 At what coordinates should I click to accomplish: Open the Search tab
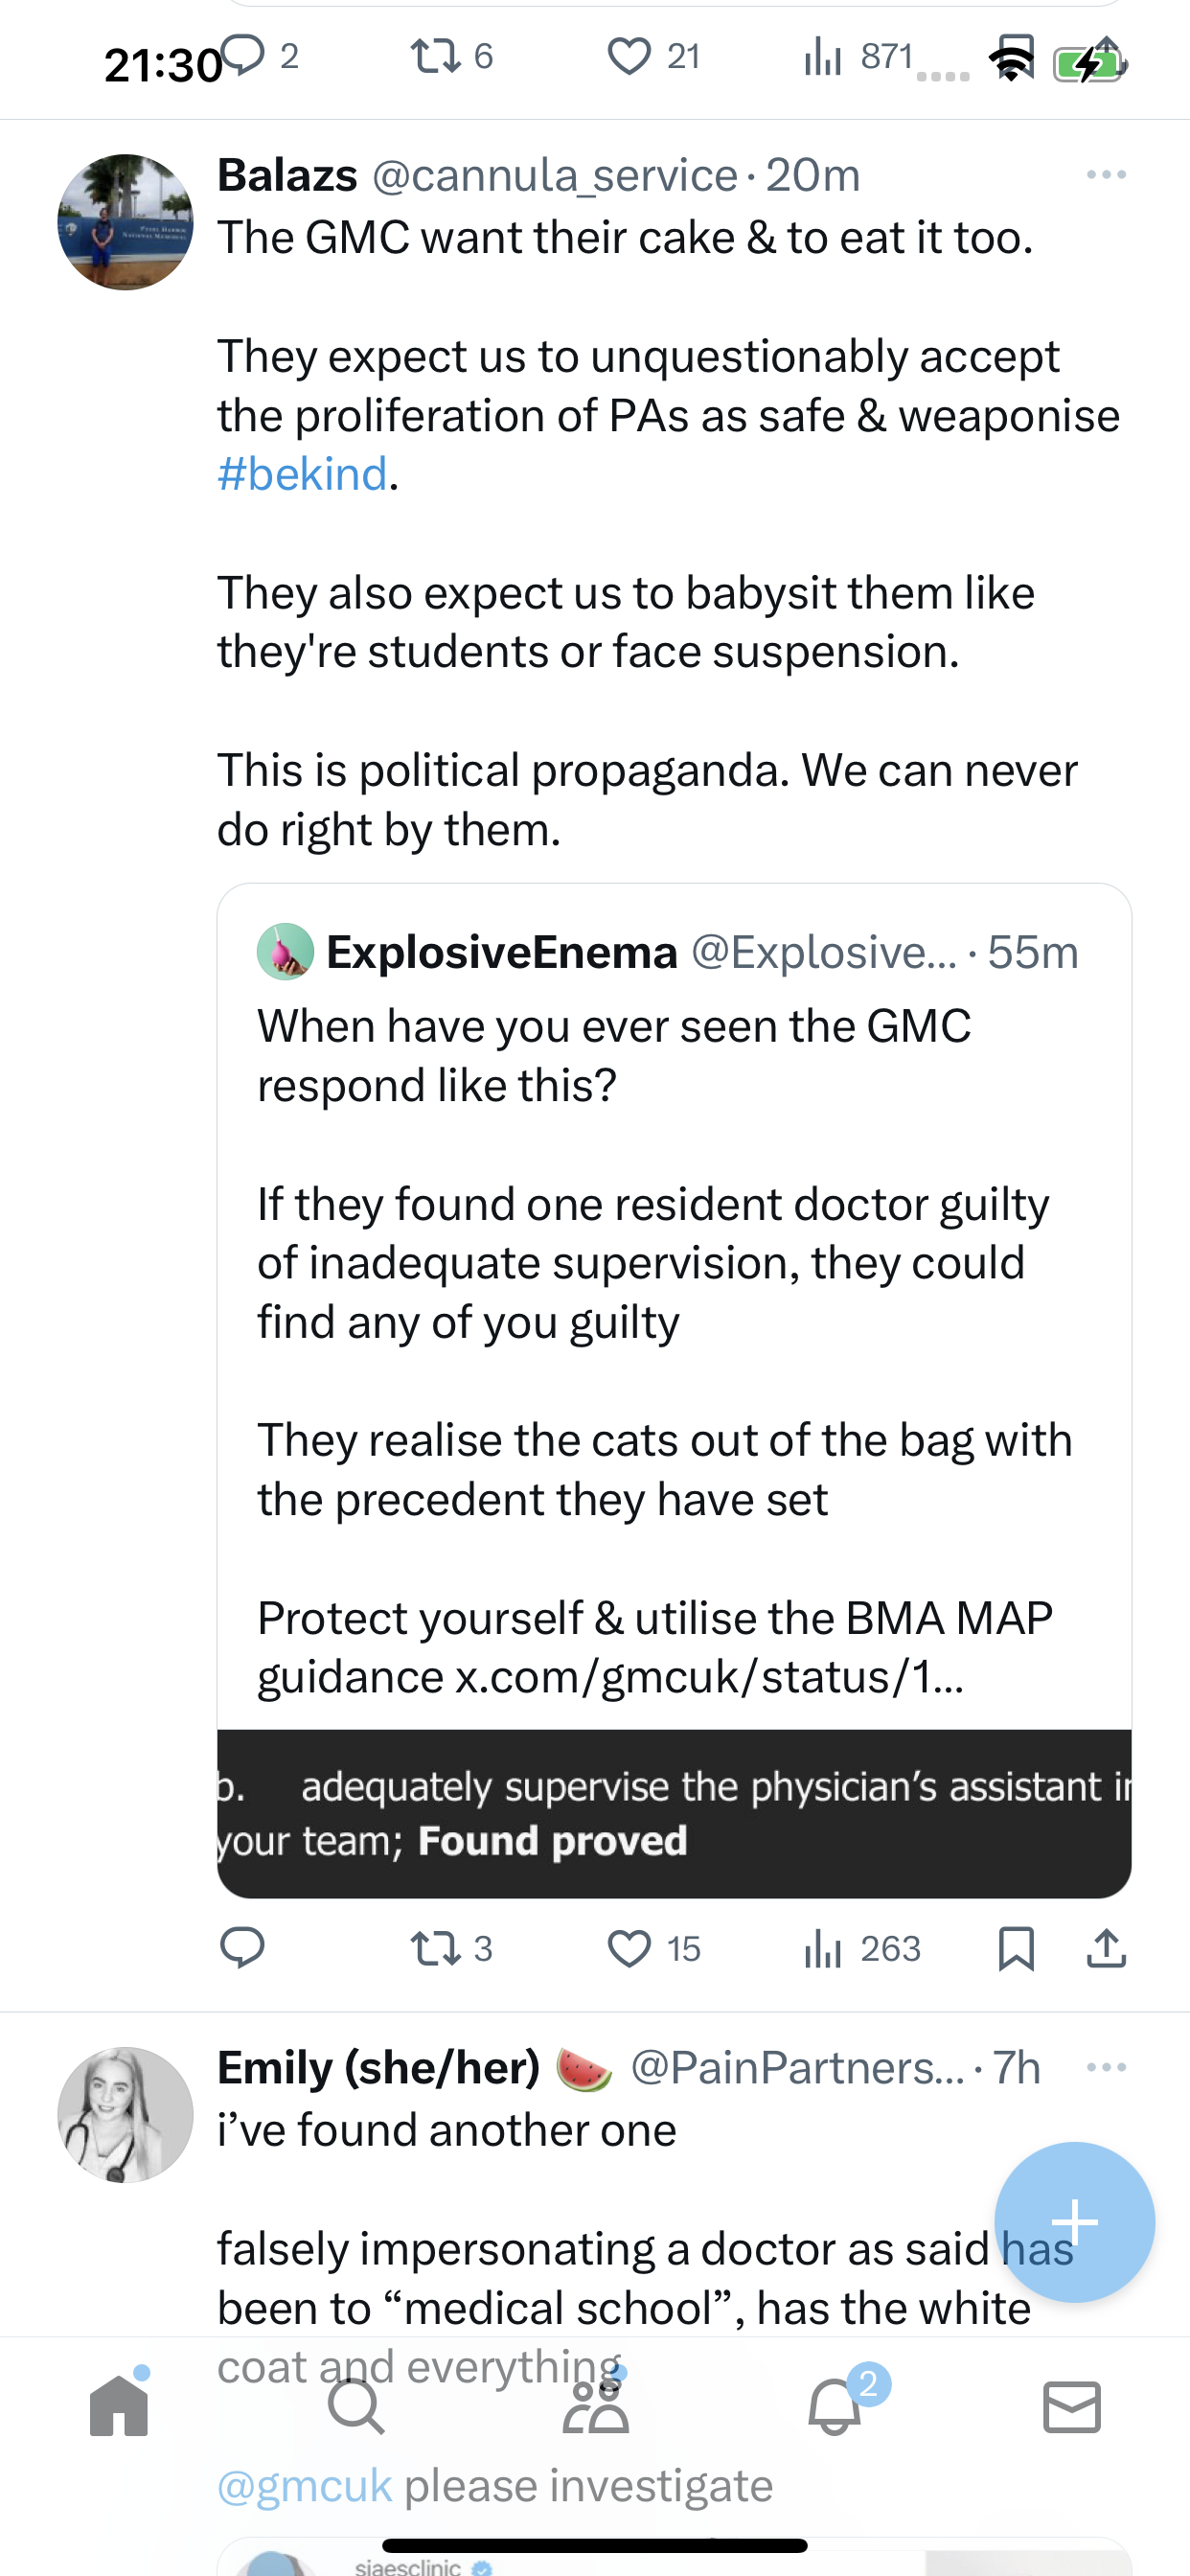click(x=356, y=2405)
